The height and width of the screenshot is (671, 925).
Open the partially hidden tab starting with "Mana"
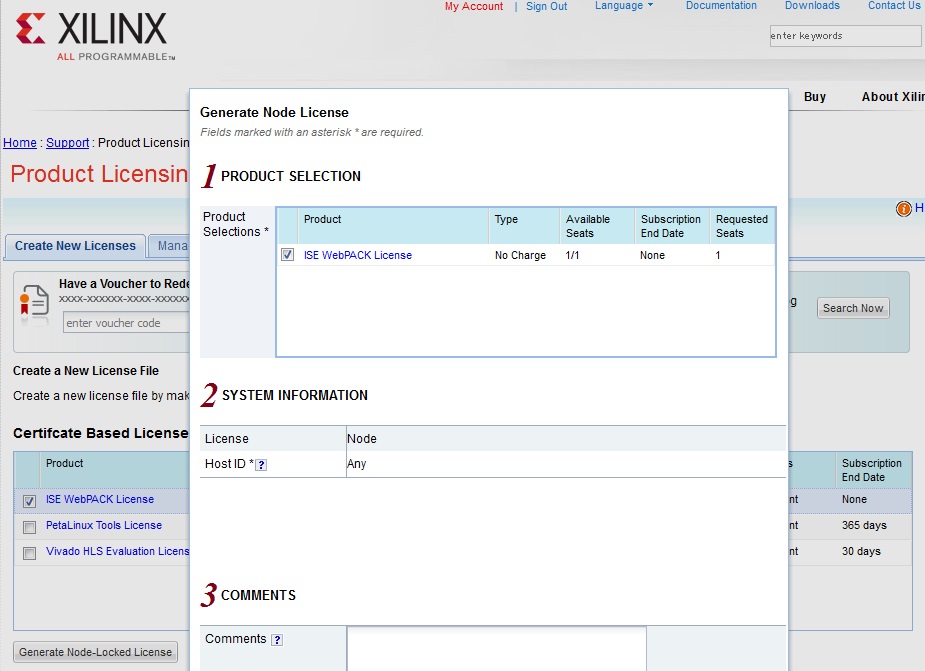pyautogui.click(x=170, y=246)
